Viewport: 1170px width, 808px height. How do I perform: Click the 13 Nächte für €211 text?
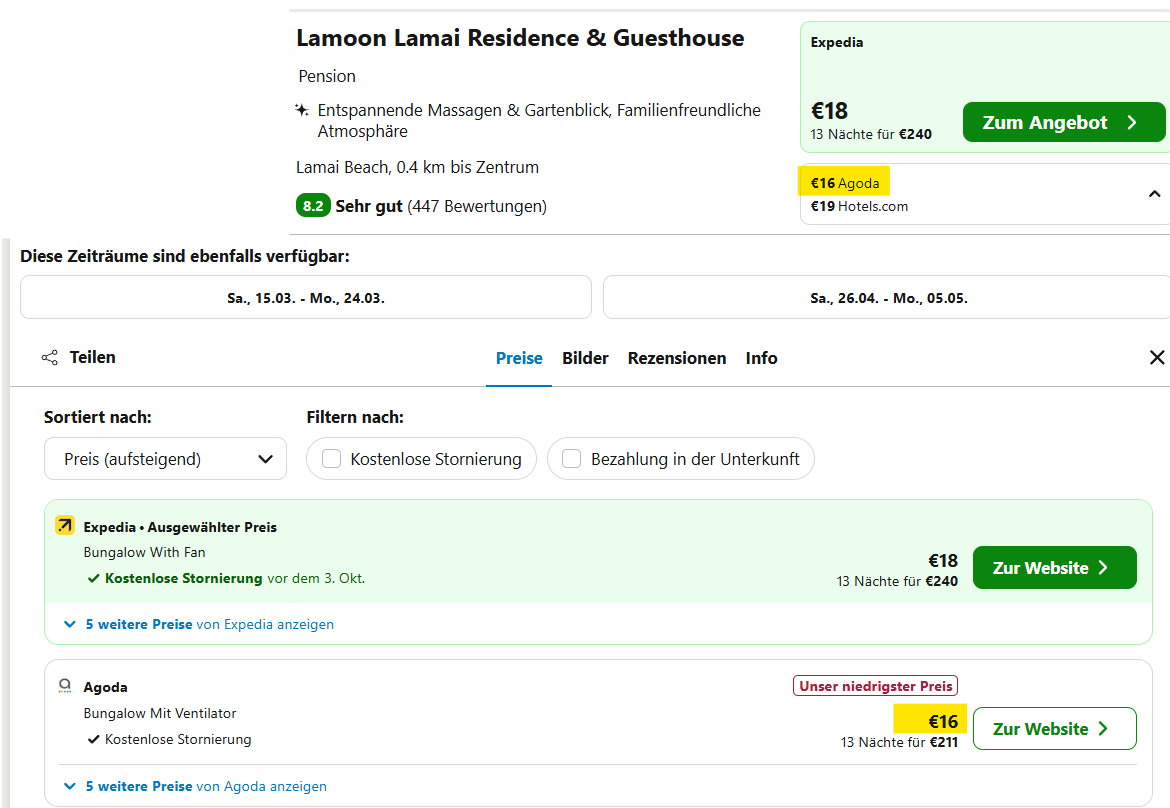coord(899,742)
